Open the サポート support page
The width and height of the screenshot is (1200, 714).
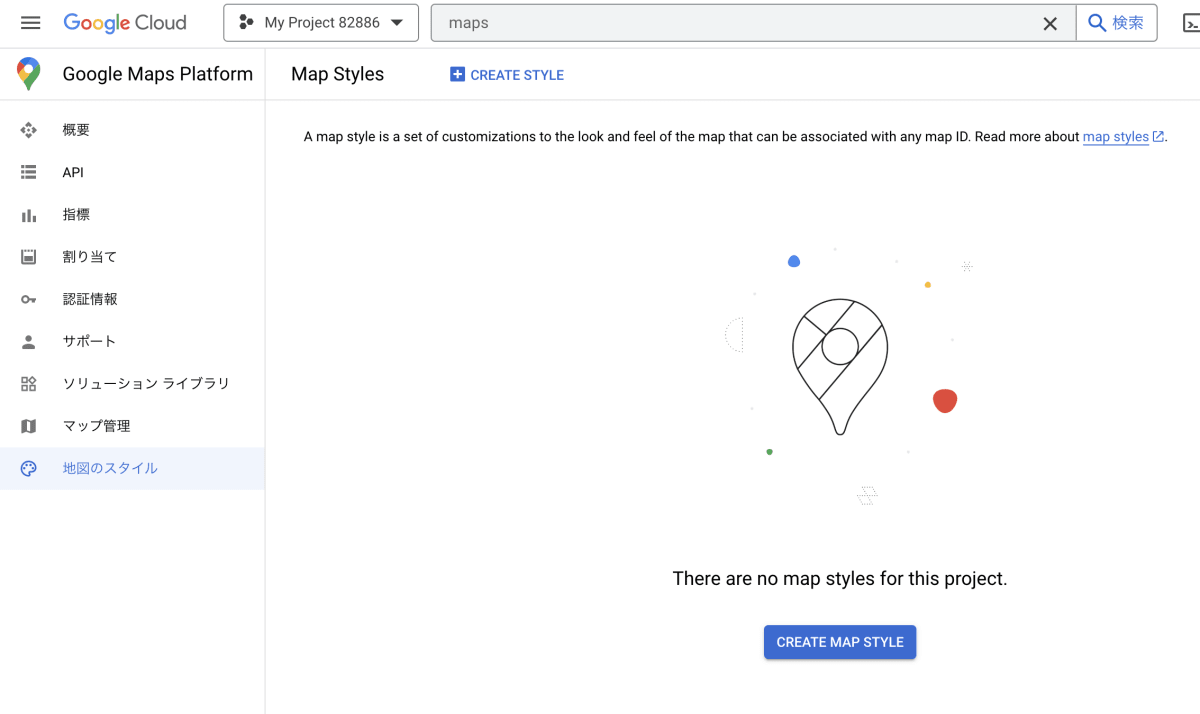click(x=132, y=341)
